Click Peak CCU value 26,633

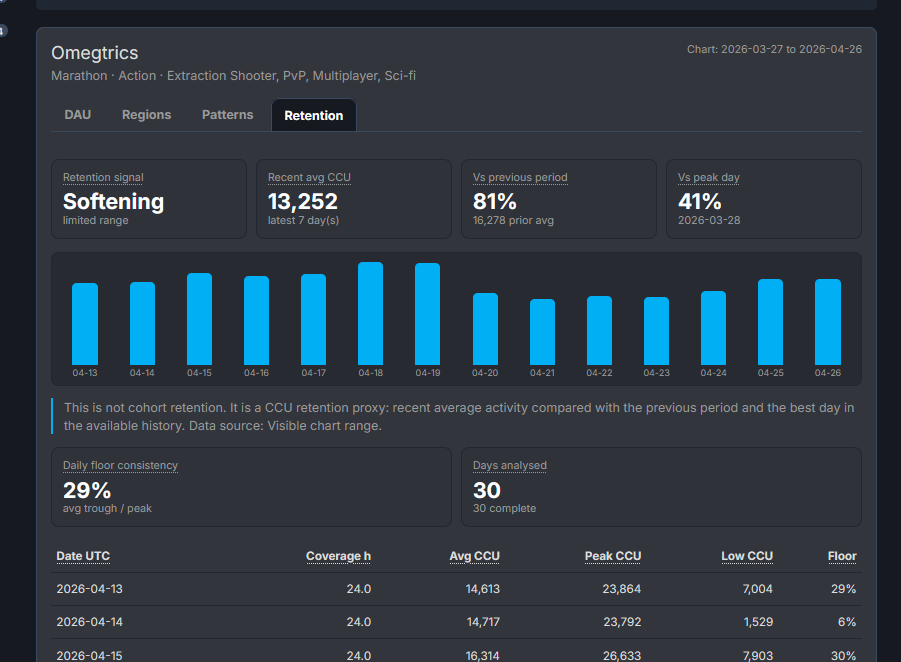pyautogui.click(x=622, y=655)
